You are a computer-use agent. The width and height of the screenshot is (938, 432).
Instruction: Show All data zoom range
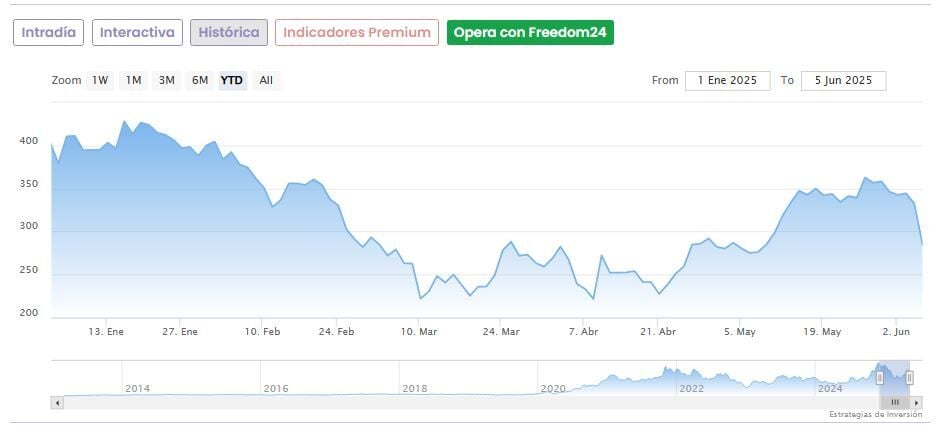point(266,81)
